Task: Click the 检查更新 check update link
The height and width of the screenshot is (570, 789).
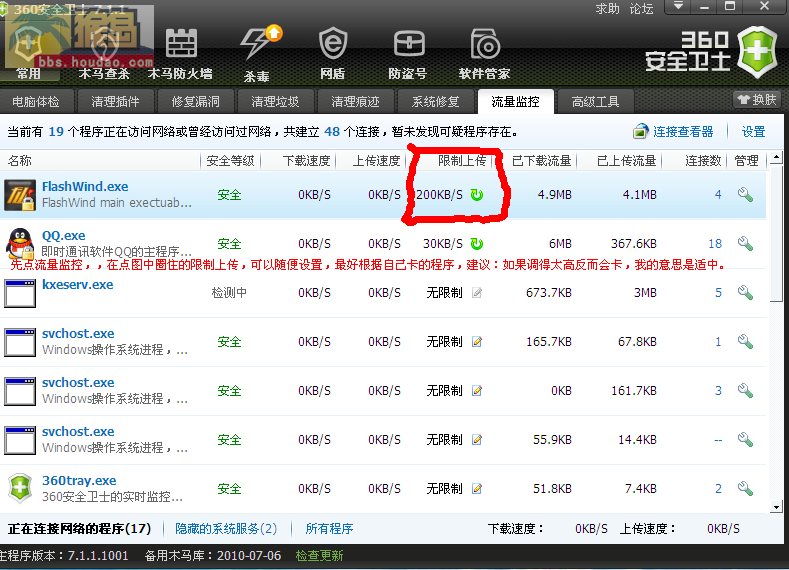Action: point(320,555)
